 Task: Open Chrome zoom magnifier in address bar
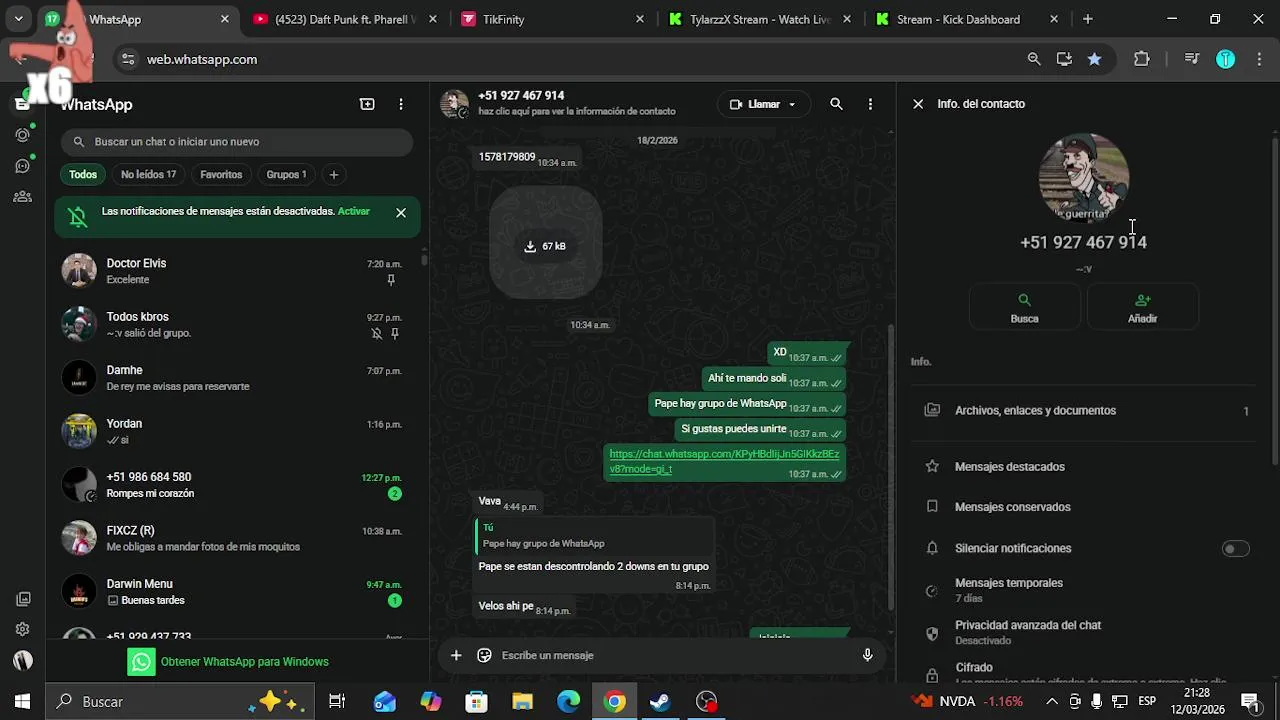(x=1034, y=59)
